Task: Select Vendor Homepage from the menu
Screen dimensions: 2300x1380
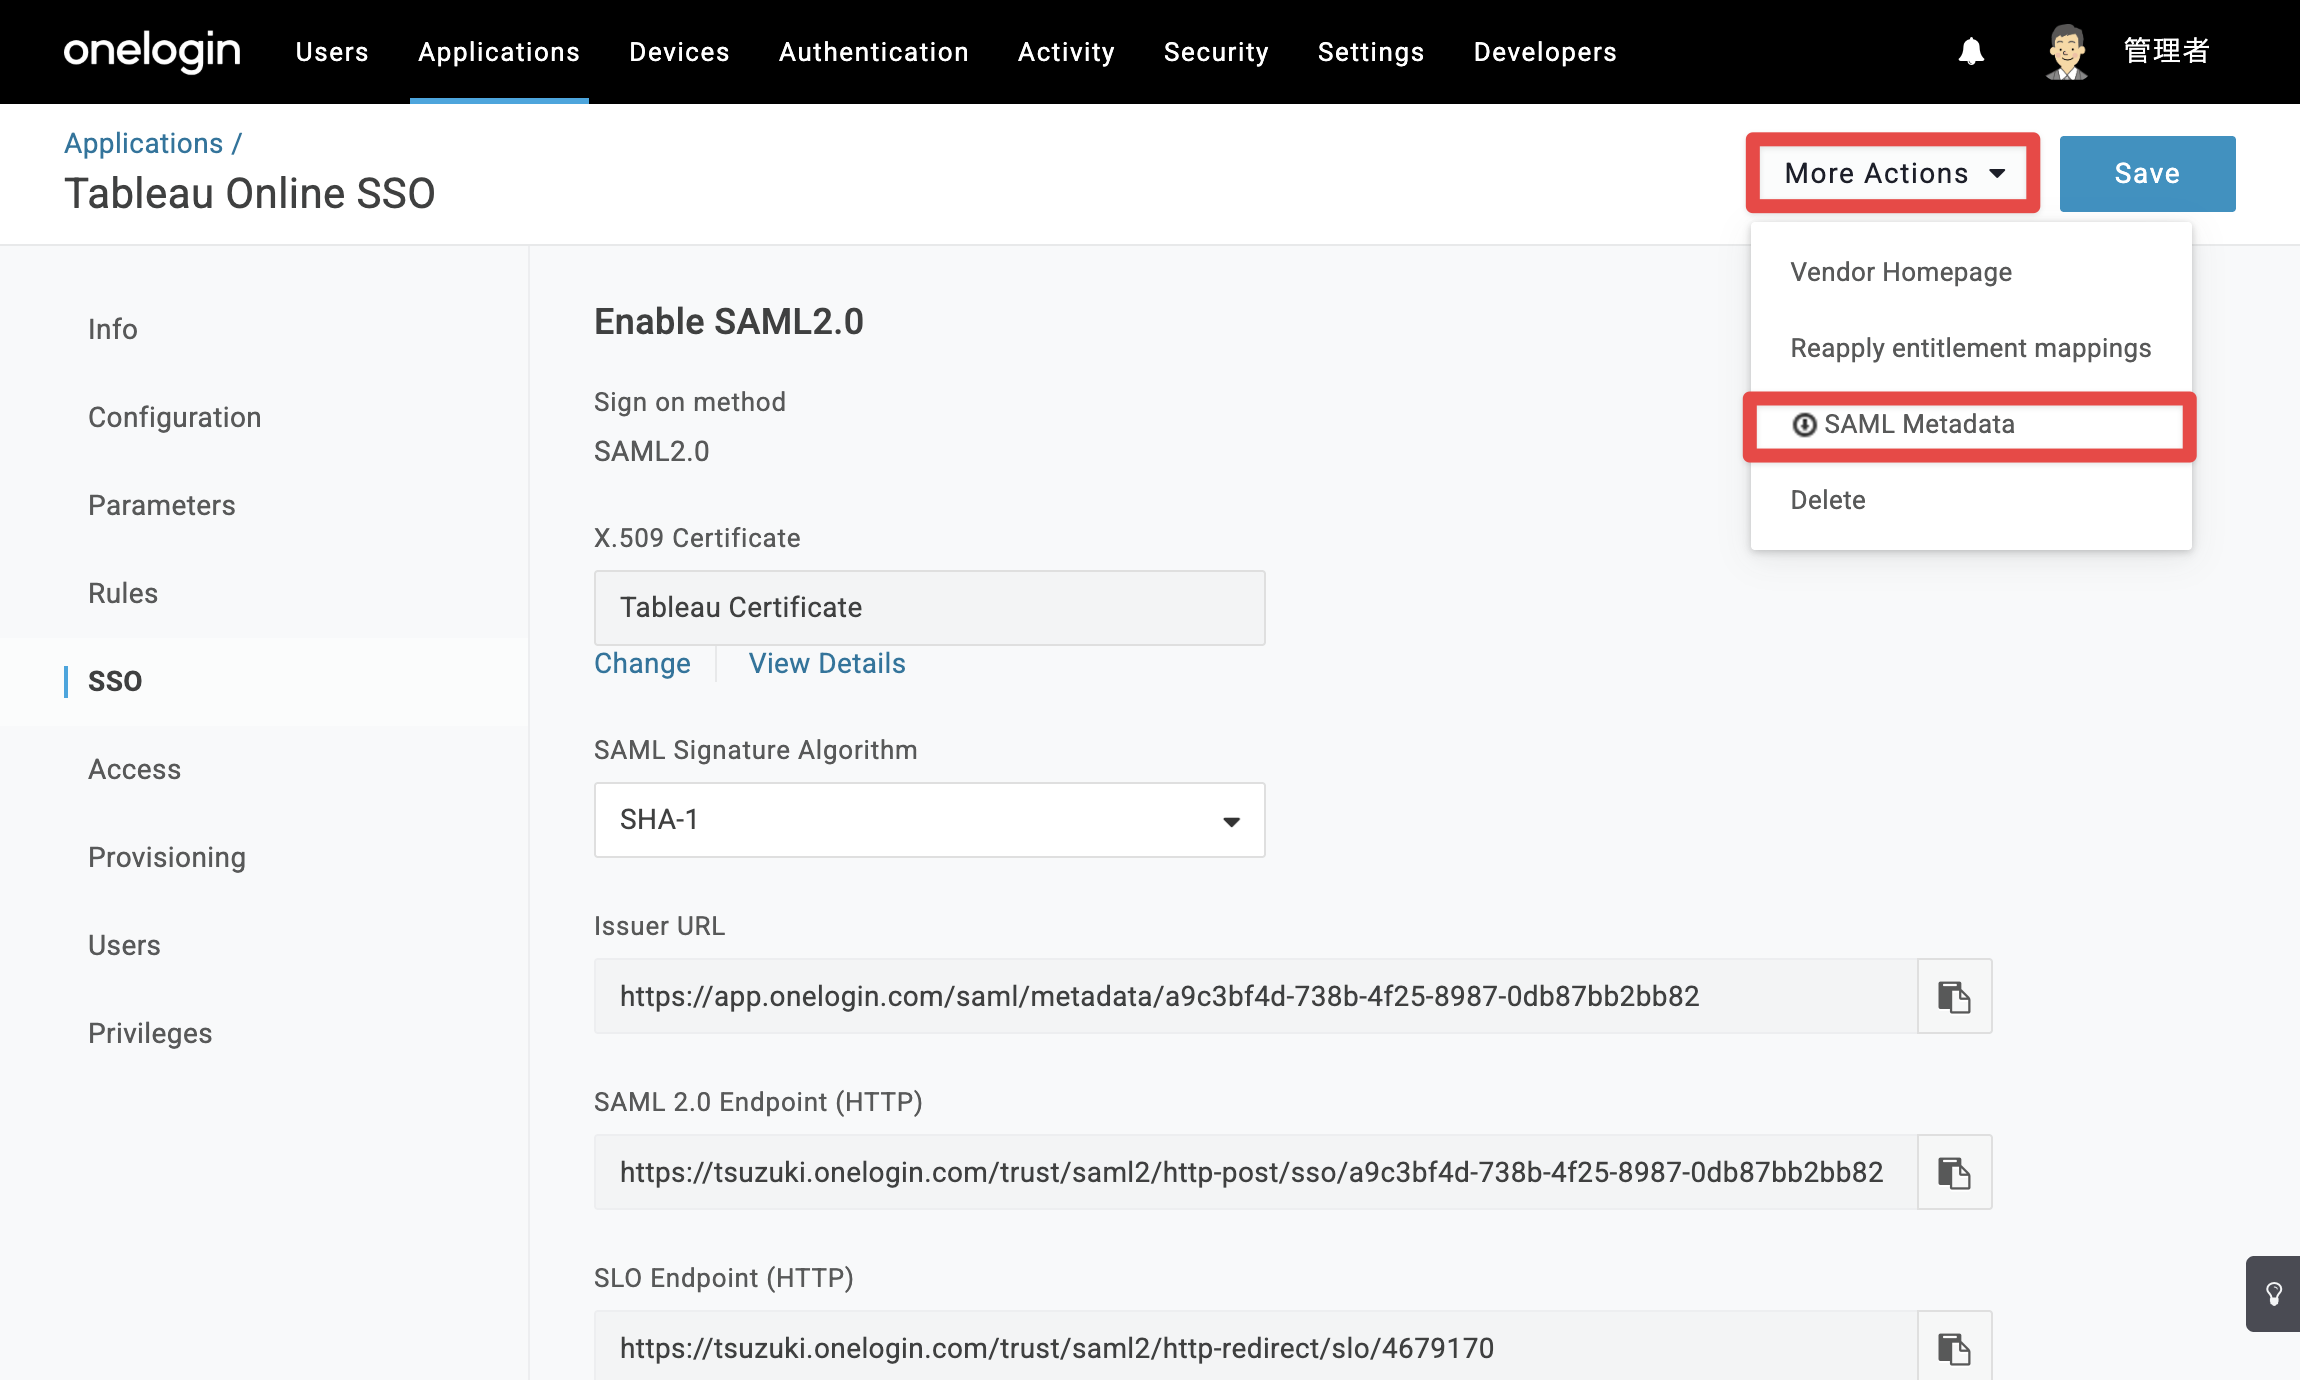Action: click(x=1900, y=272)
